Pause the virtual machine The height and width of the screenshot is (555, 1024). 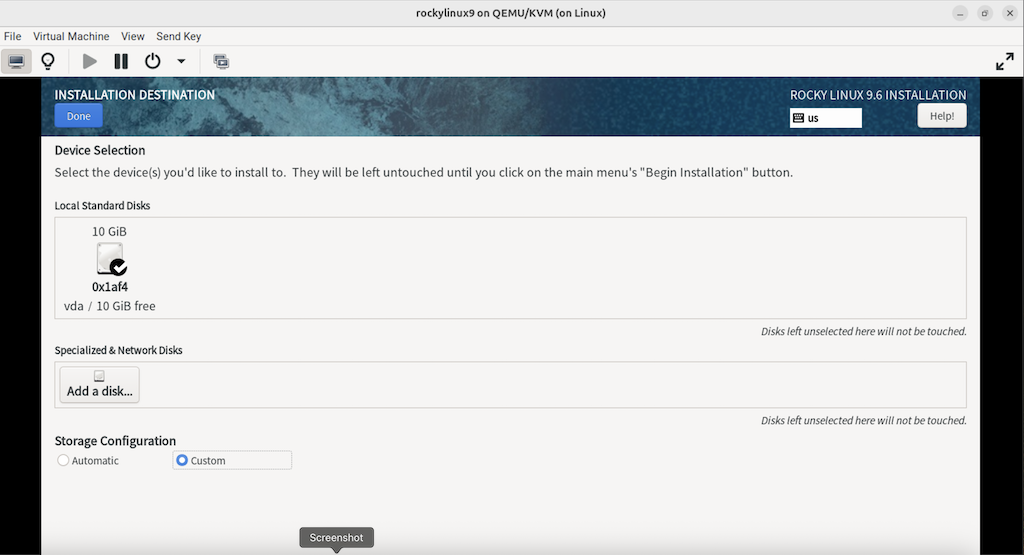pos(121,61)
